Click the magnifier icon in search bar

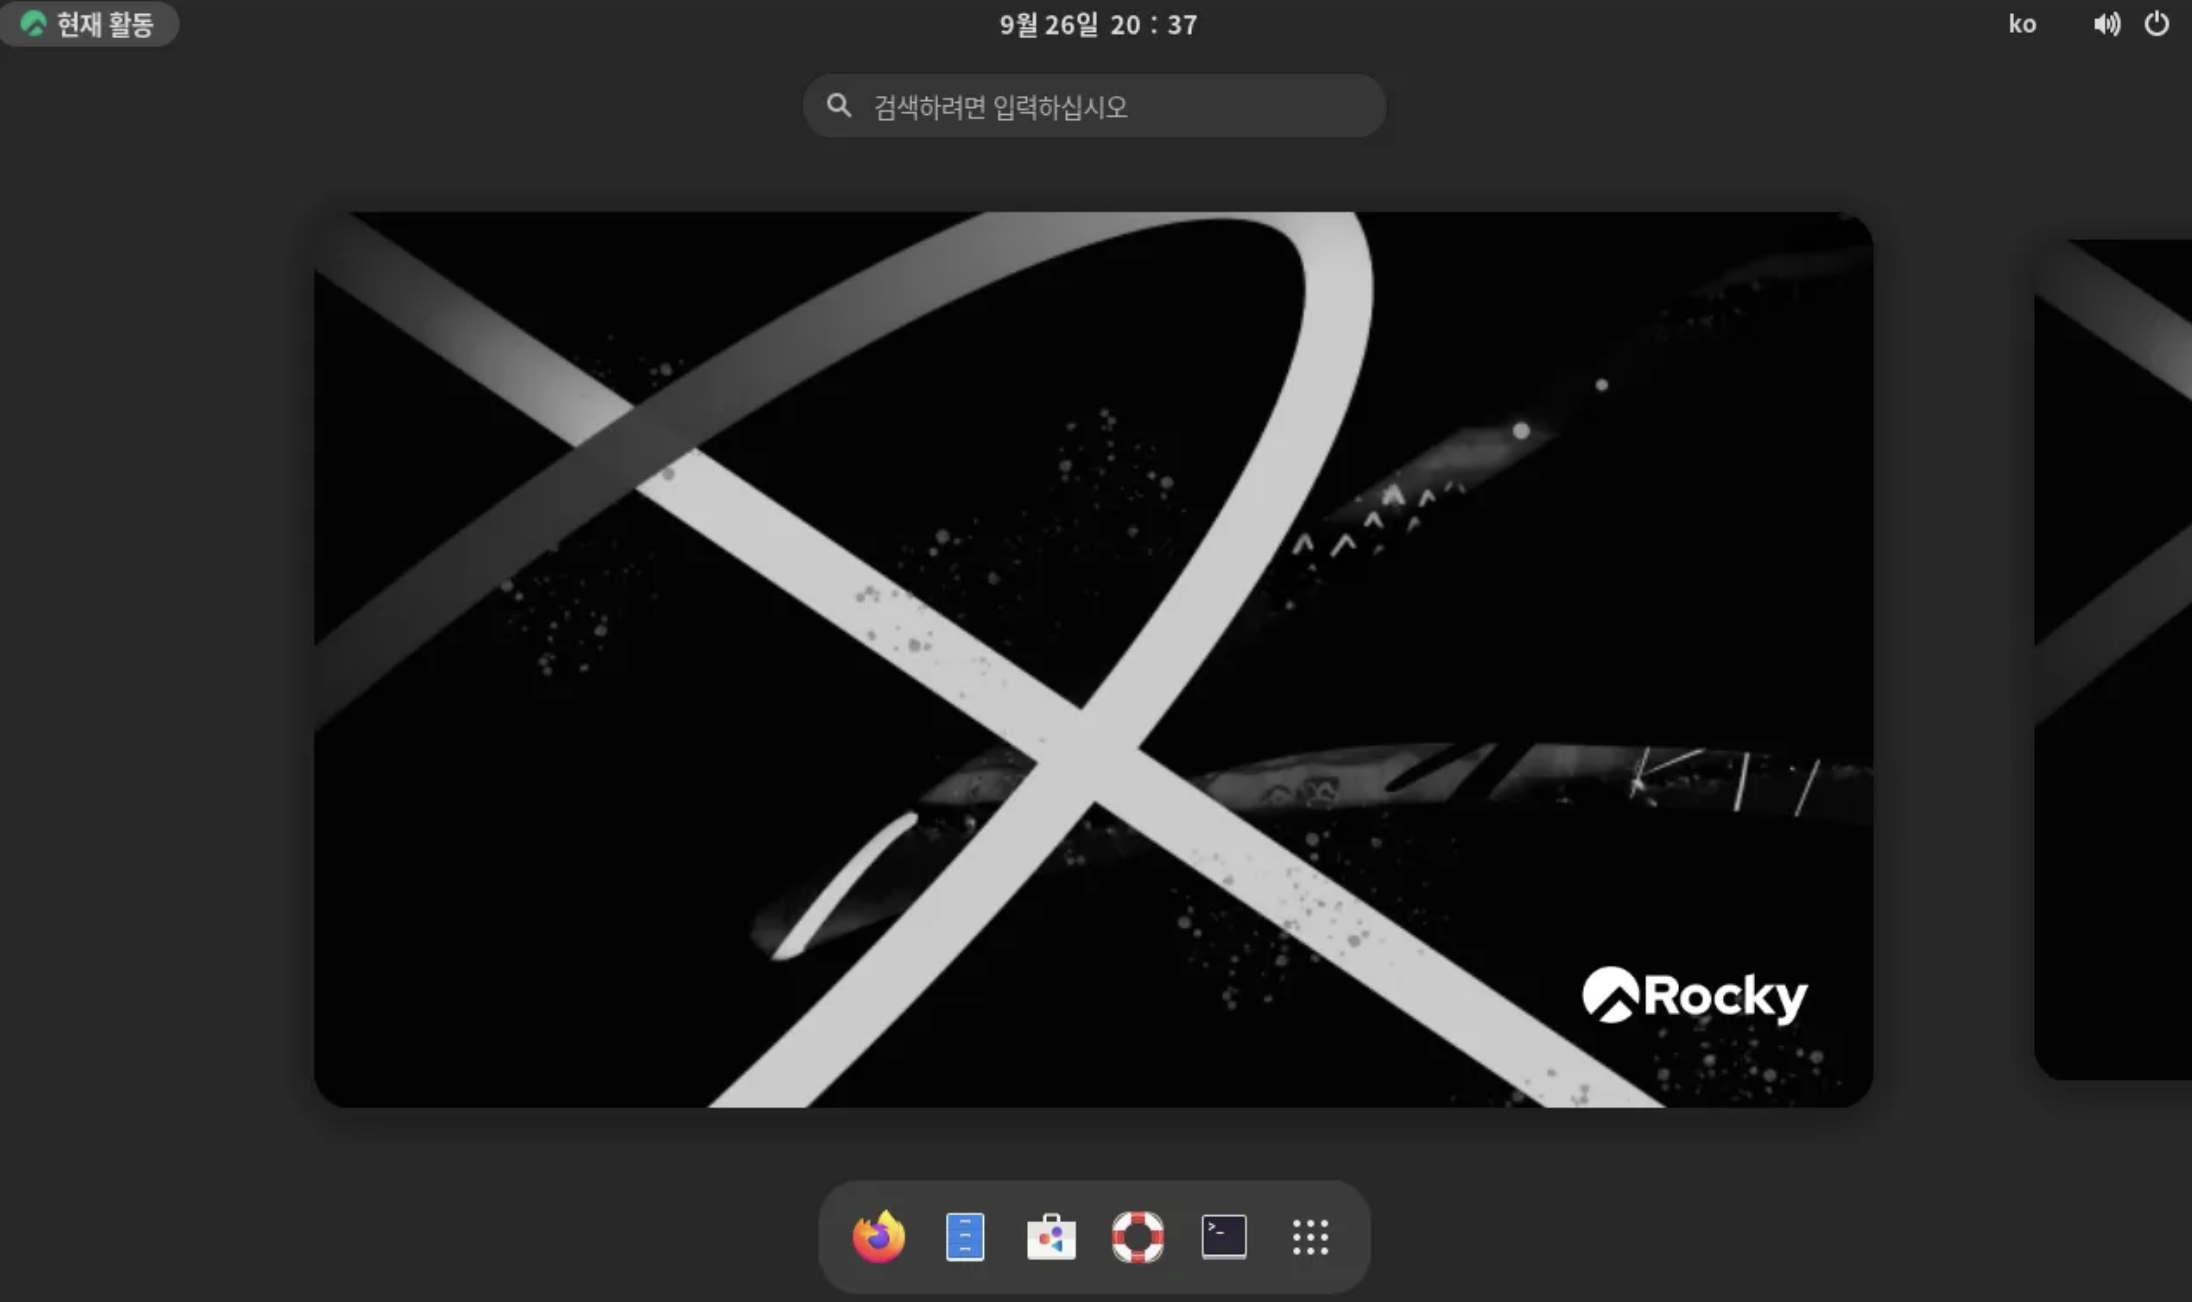coord(839,106)
